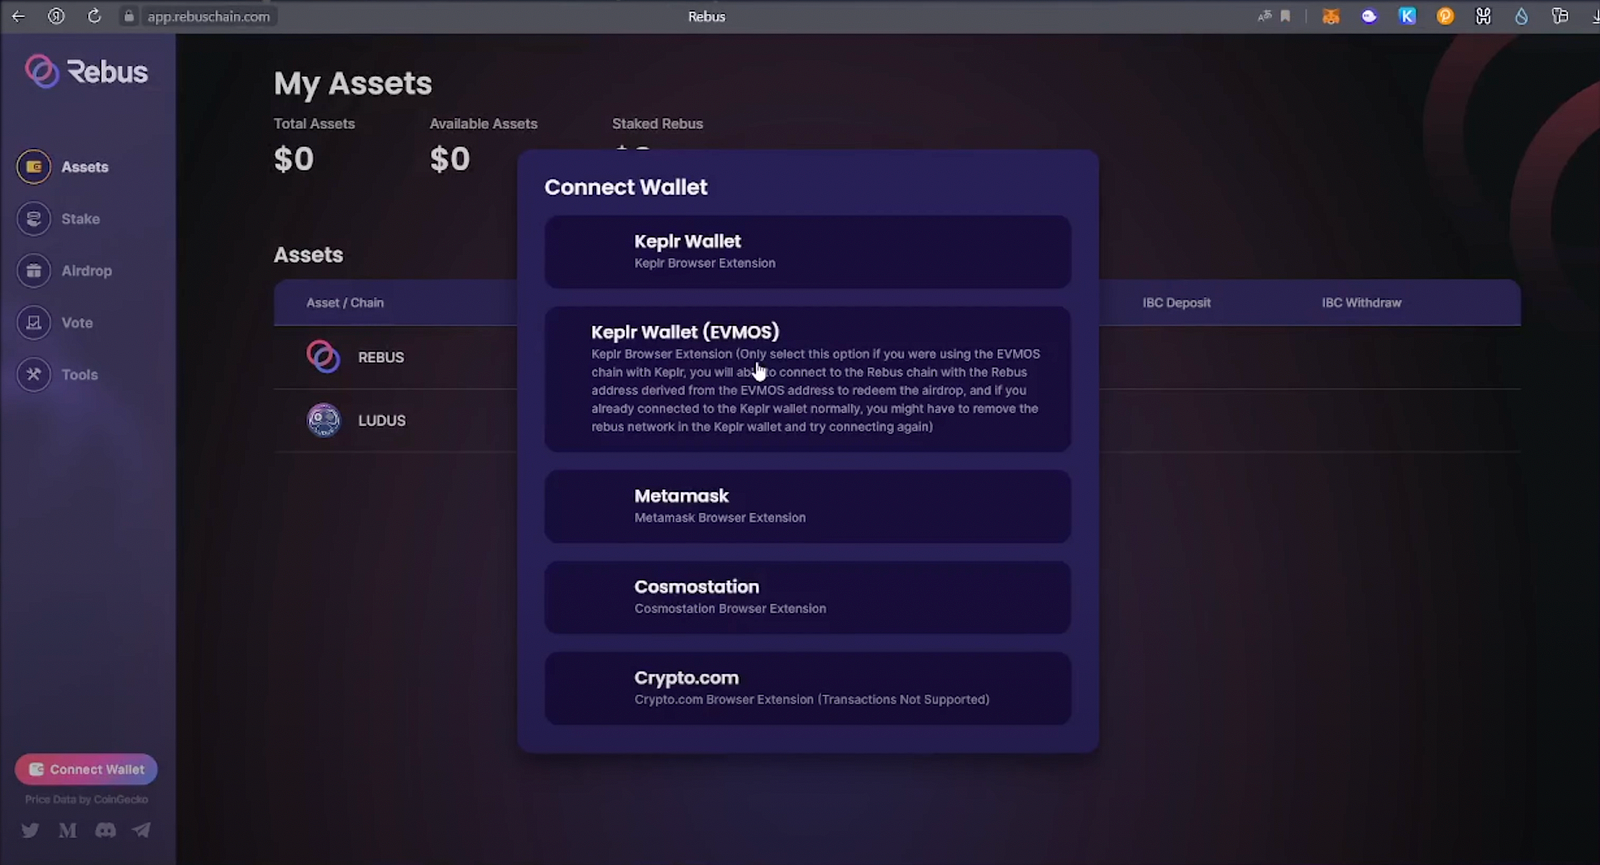The width and height of the screenshot is (1600, 865).
Task: Click the Asset / Chain column header
Action: [x=345, y=303]
